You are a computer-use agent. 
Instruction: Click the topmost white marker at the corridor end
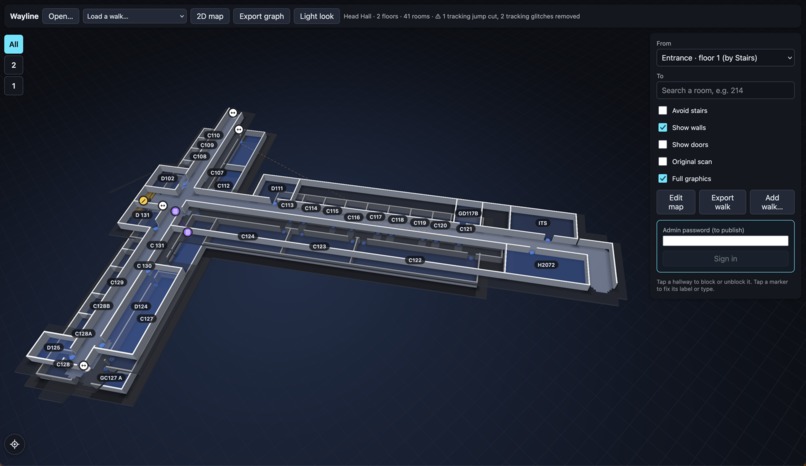click(x=233, y=113)
